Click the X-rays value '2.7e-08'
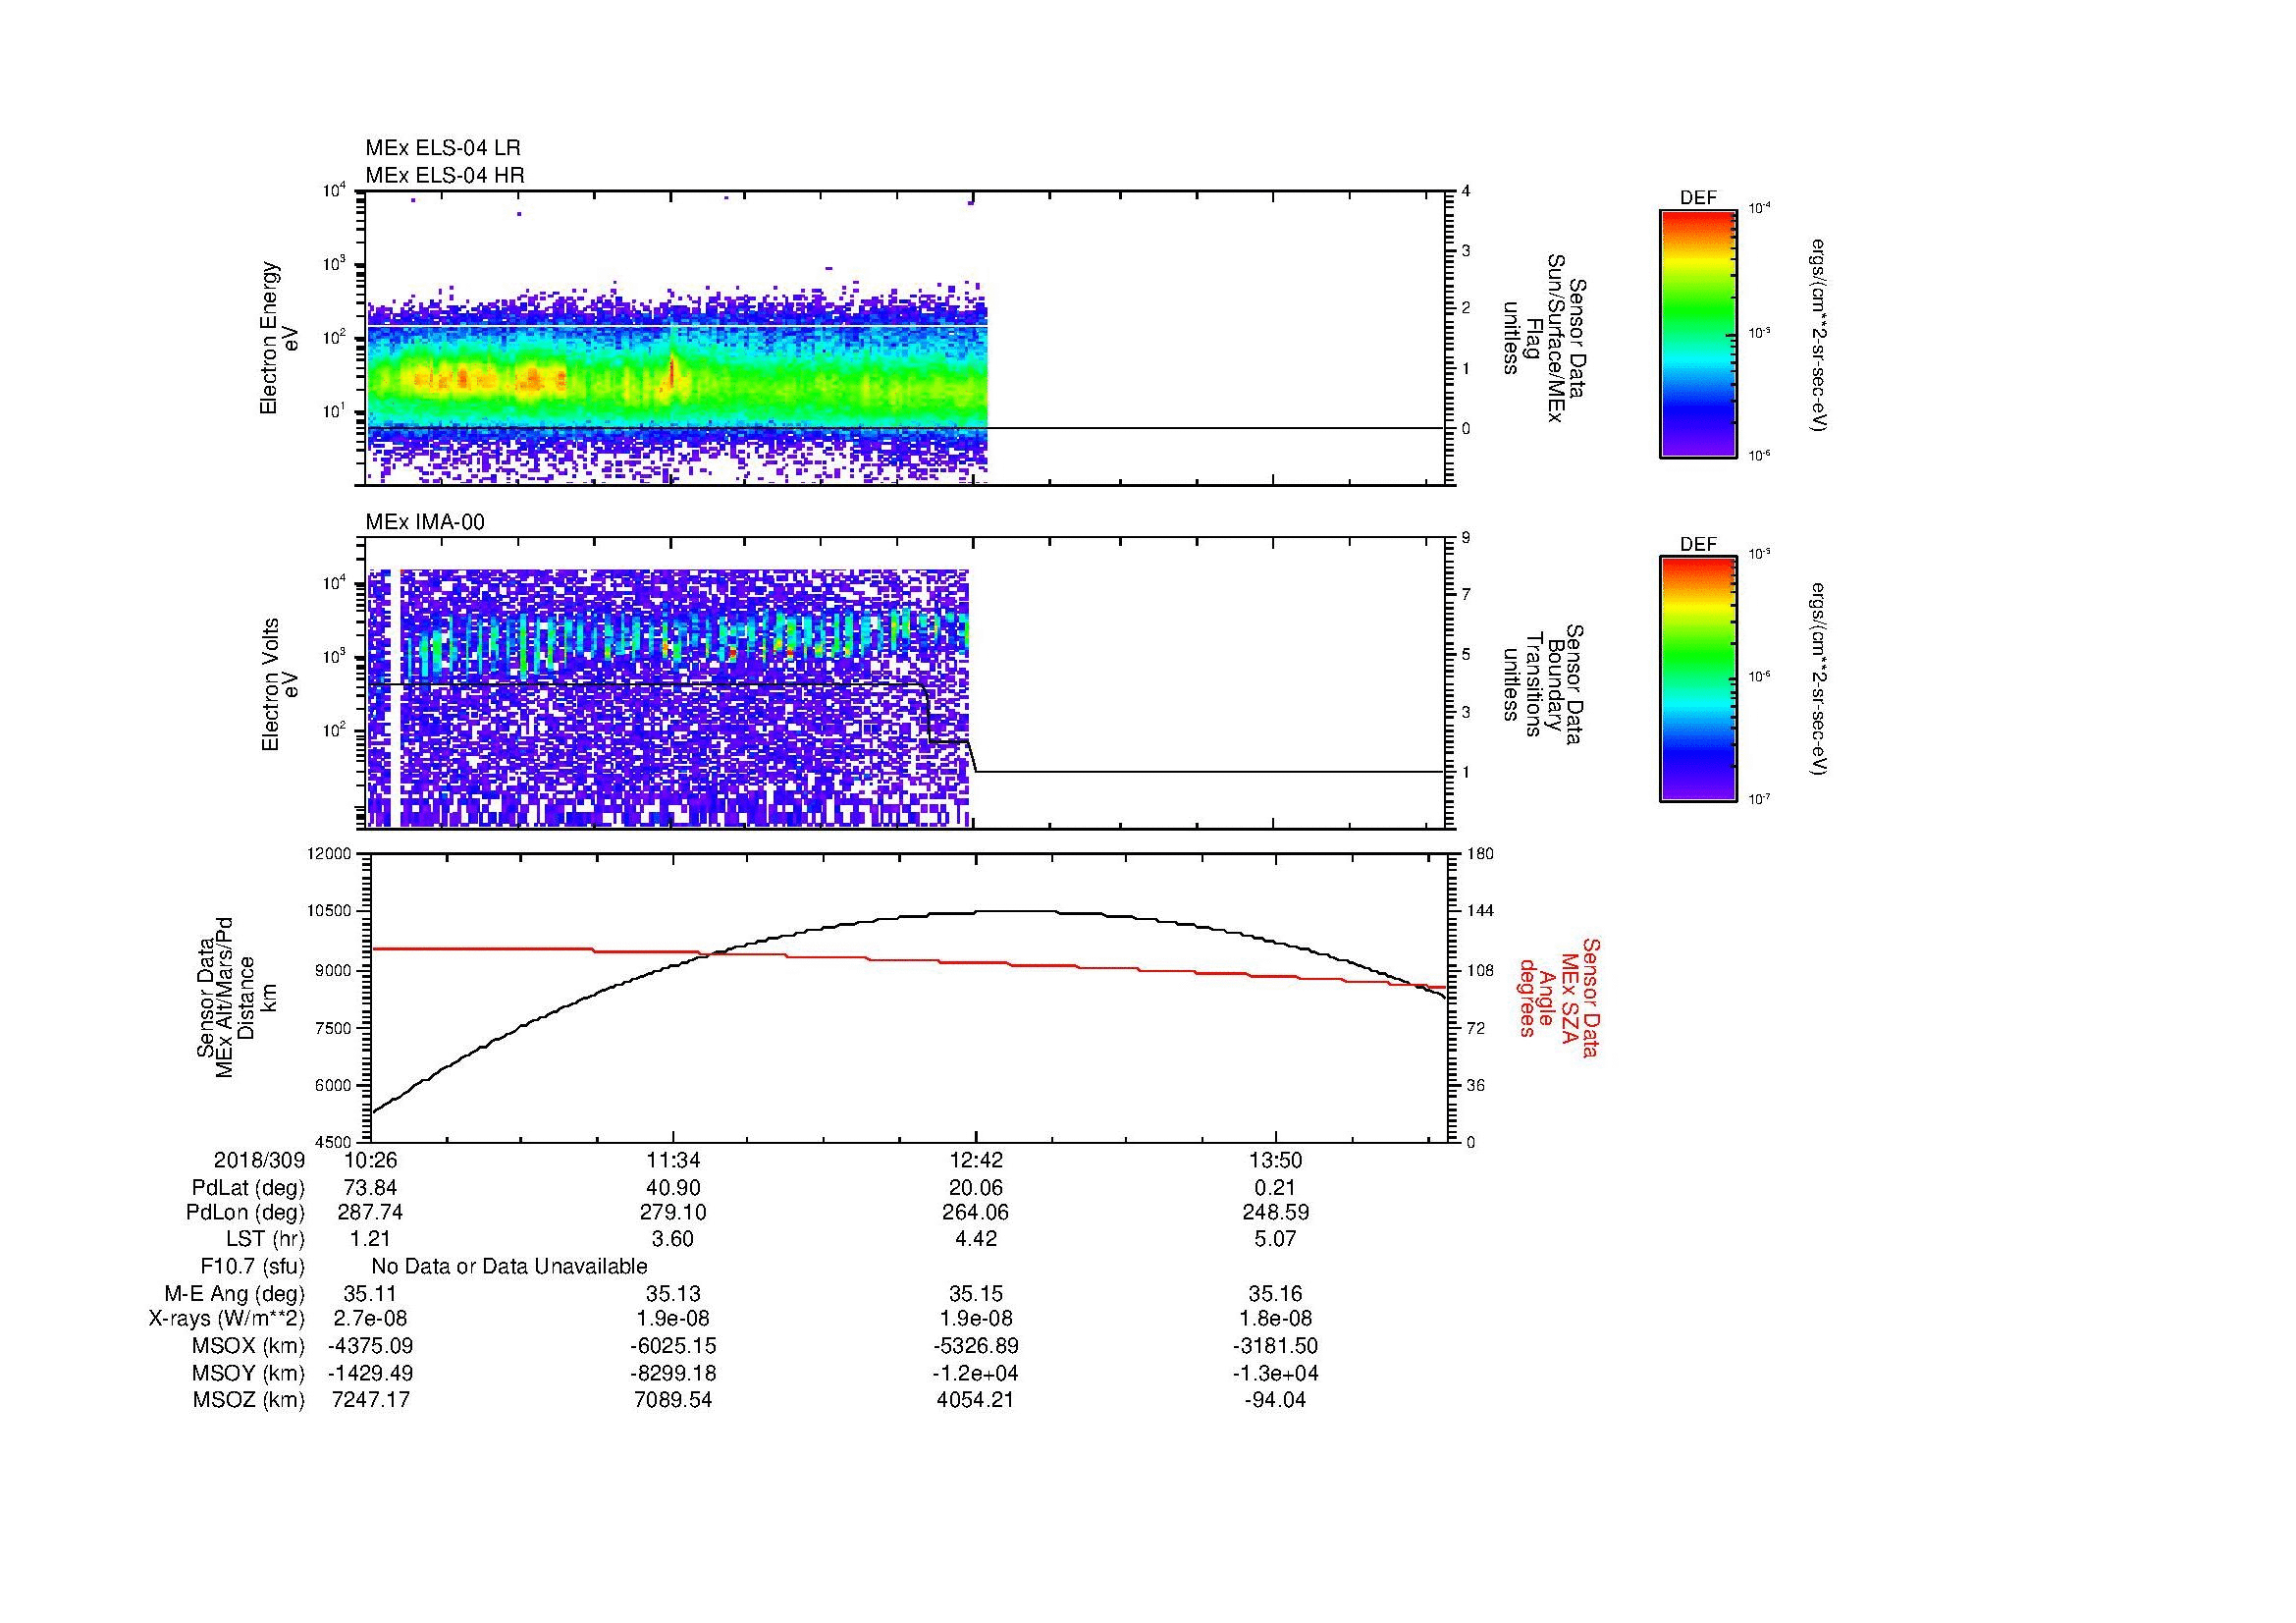Image resolution: width=2296 pixels, height=1623 pixels. 371,1319
